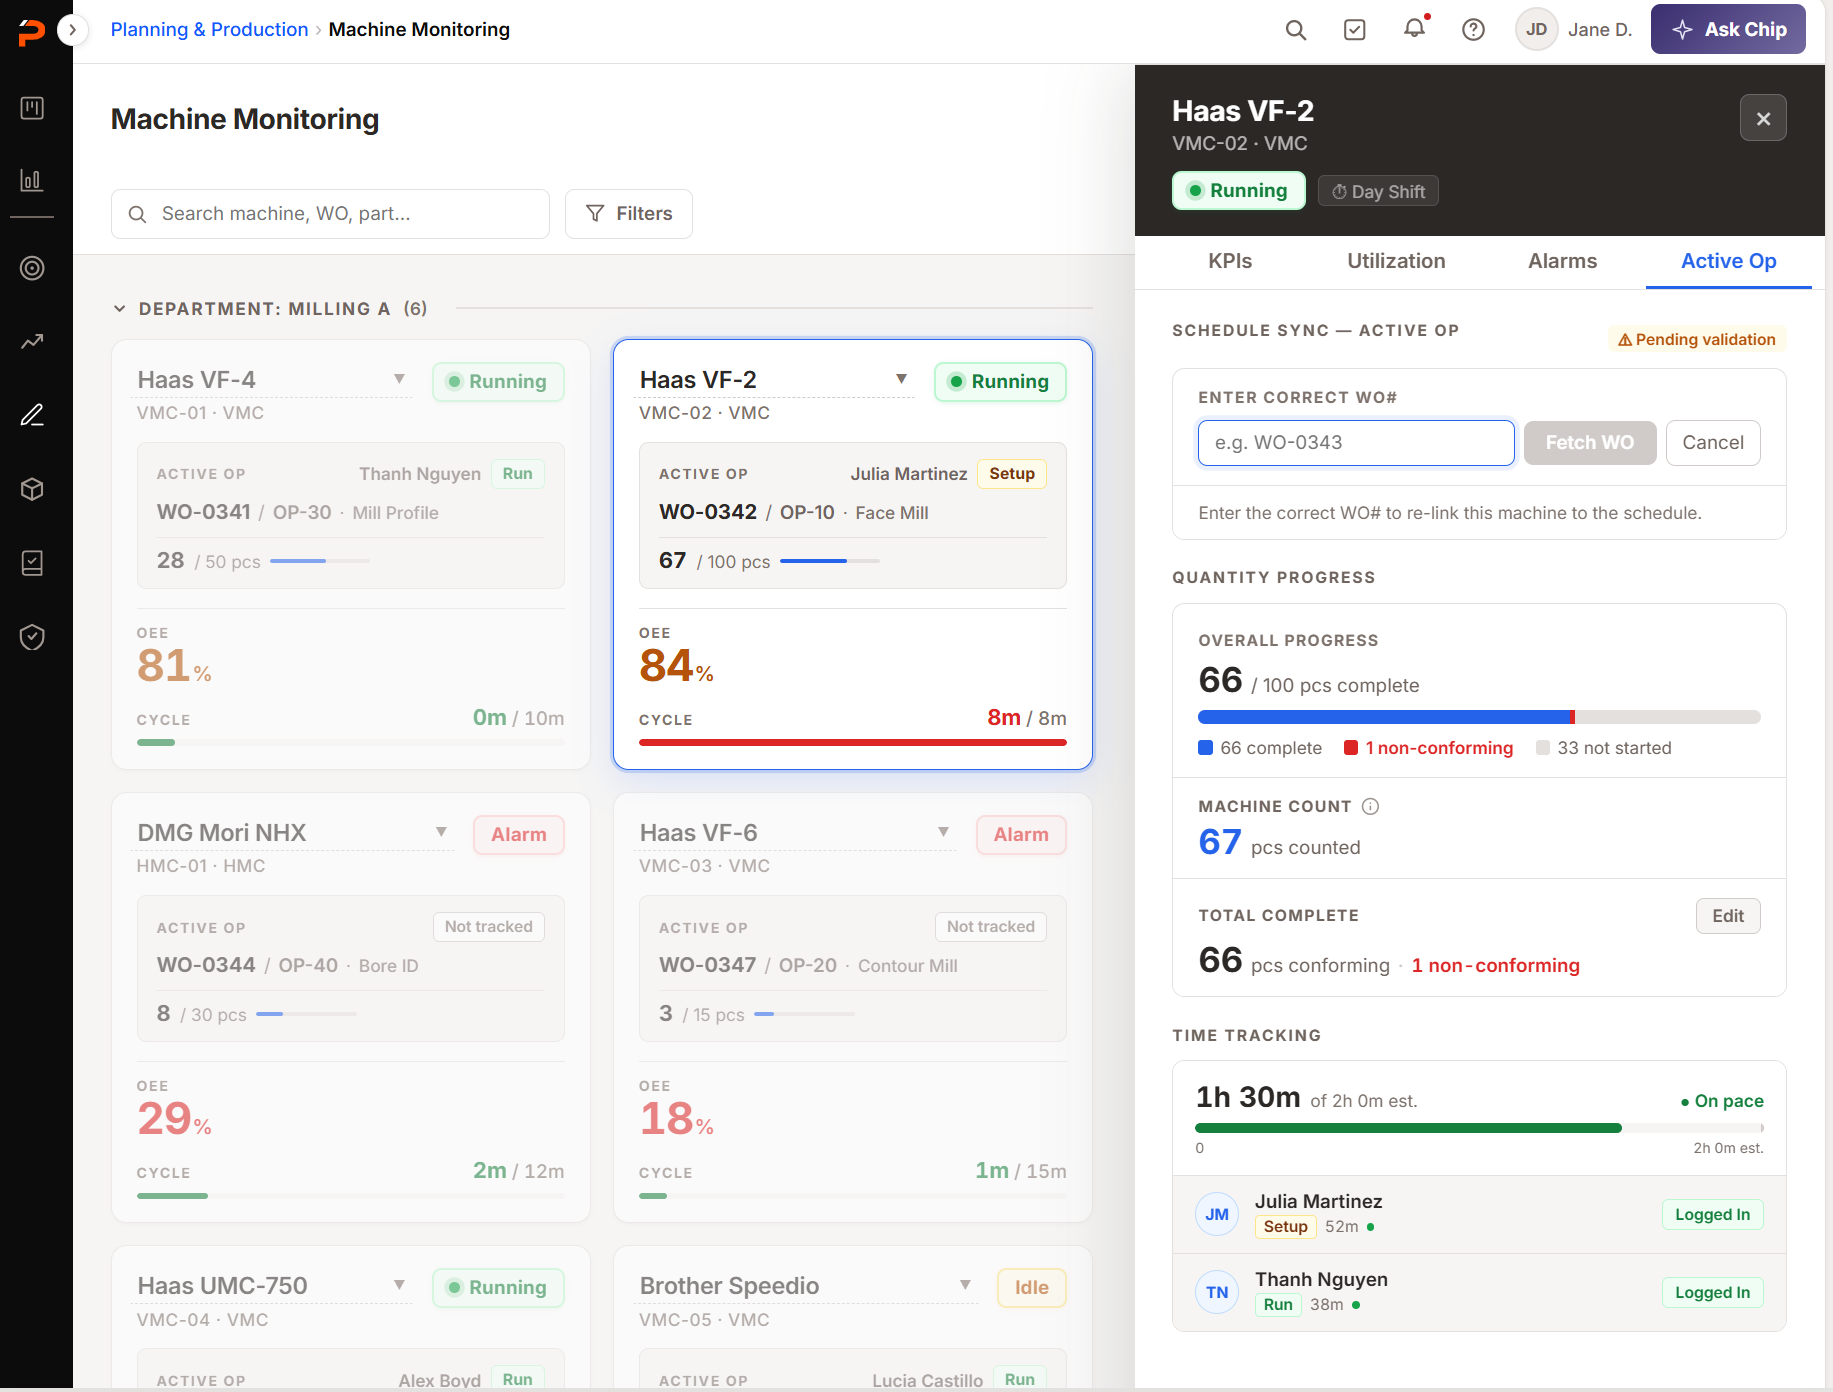1833x1392 pixels.
Task: Open the Haas VF-2 card dropdown arrow
Action: pyautogui.click(x=901, y=379)
